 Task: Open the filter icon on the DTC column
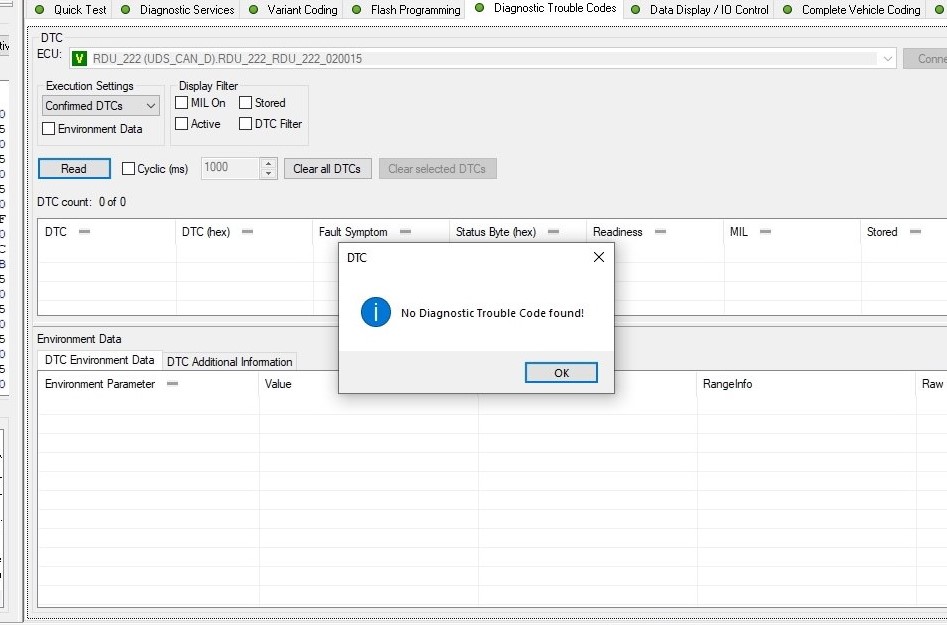85,231
